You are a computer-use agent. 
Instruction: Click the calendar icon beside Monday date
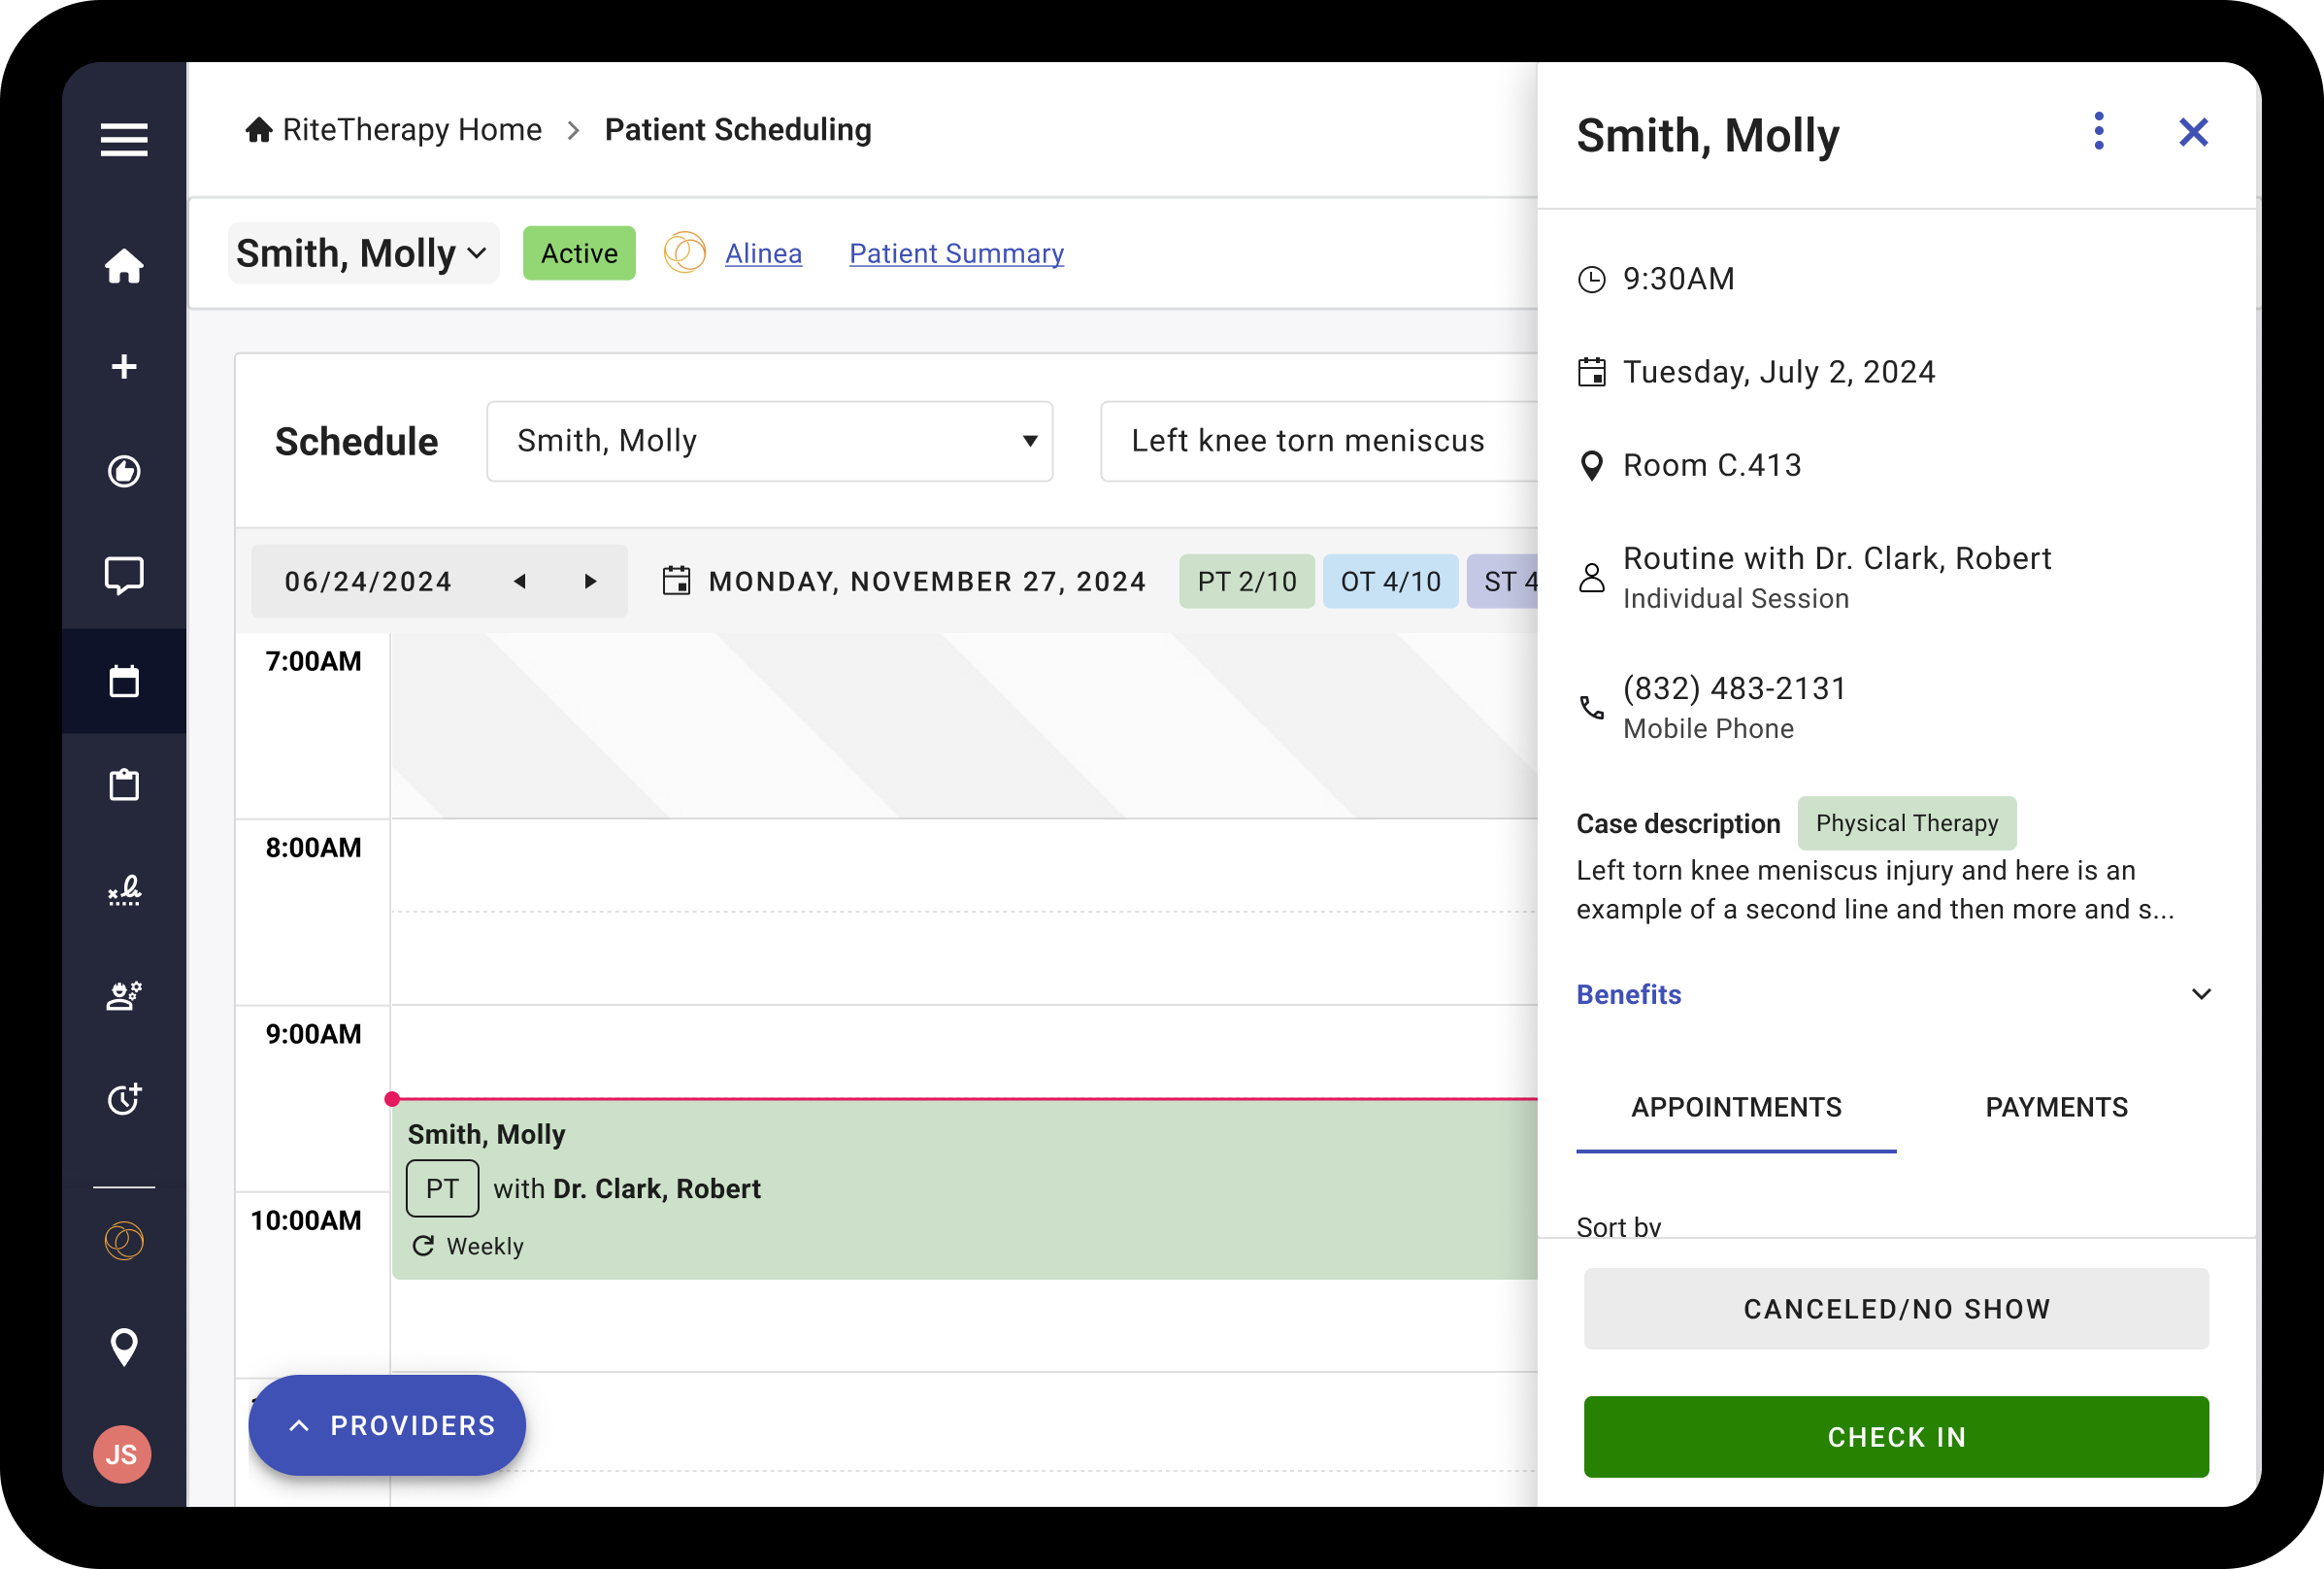[x=676, y=581]
